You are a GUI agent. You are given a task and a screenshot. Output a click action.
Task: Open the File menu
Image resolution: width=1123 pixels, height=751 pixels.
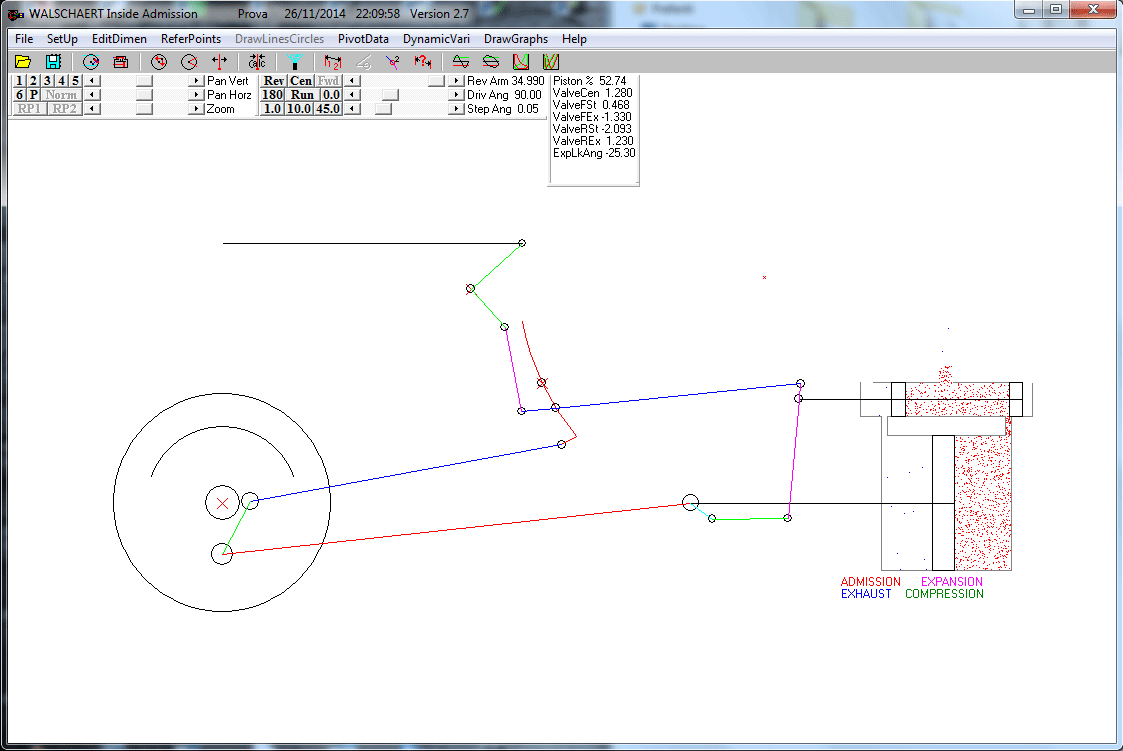24,39
